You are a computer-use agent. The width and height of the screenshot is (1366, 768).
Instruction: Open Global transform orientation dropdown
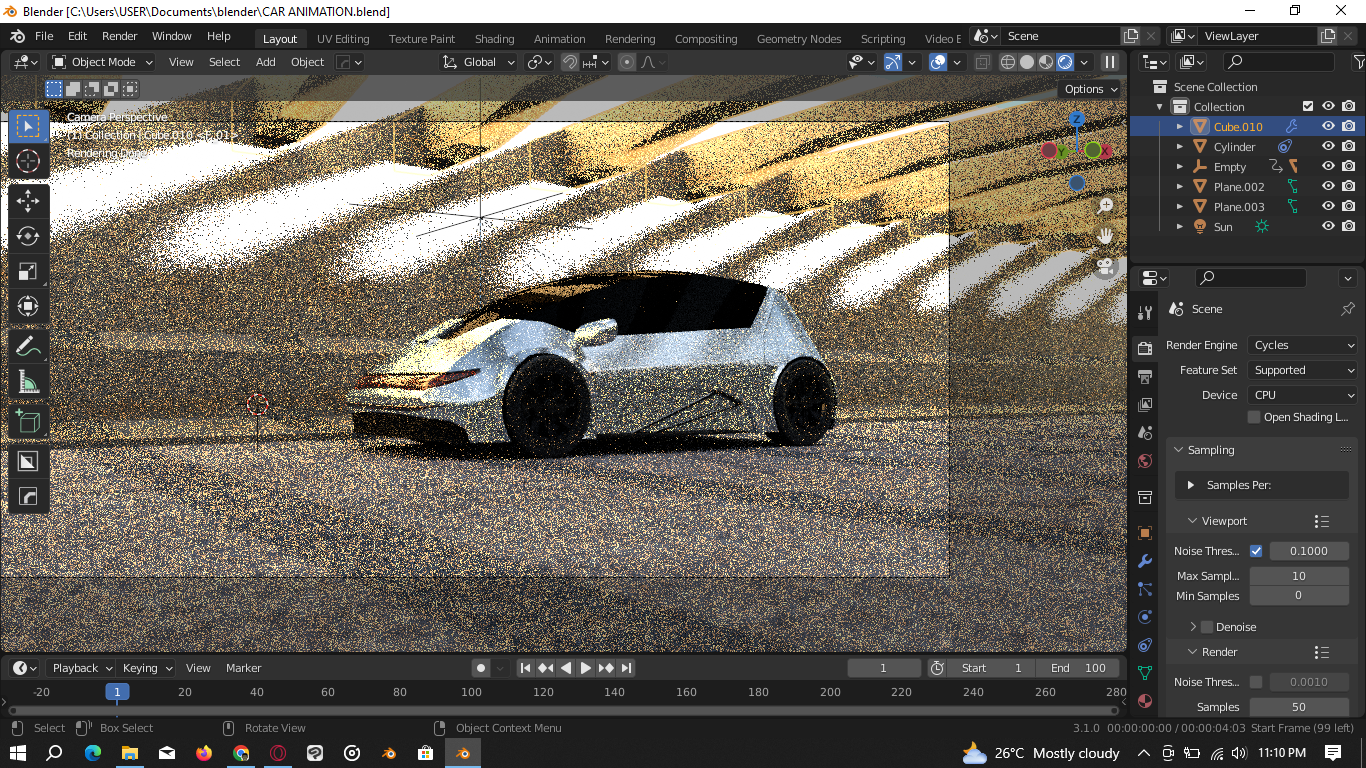pyautogui.click(x=478, y=62)
